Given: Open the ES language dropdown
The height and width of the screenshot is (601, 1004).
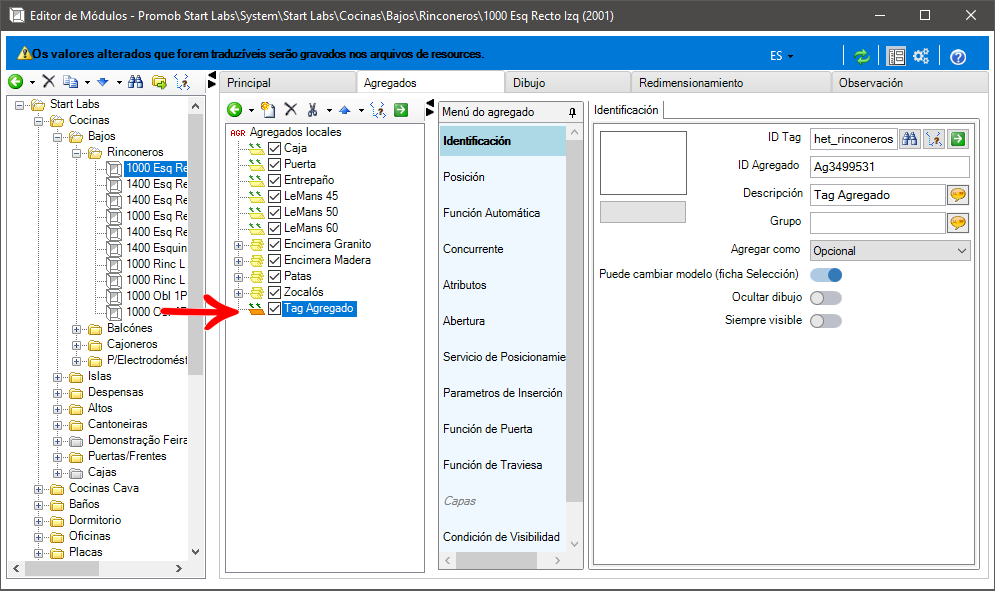Looking at the screenshot, I should [x=781, y=56].
